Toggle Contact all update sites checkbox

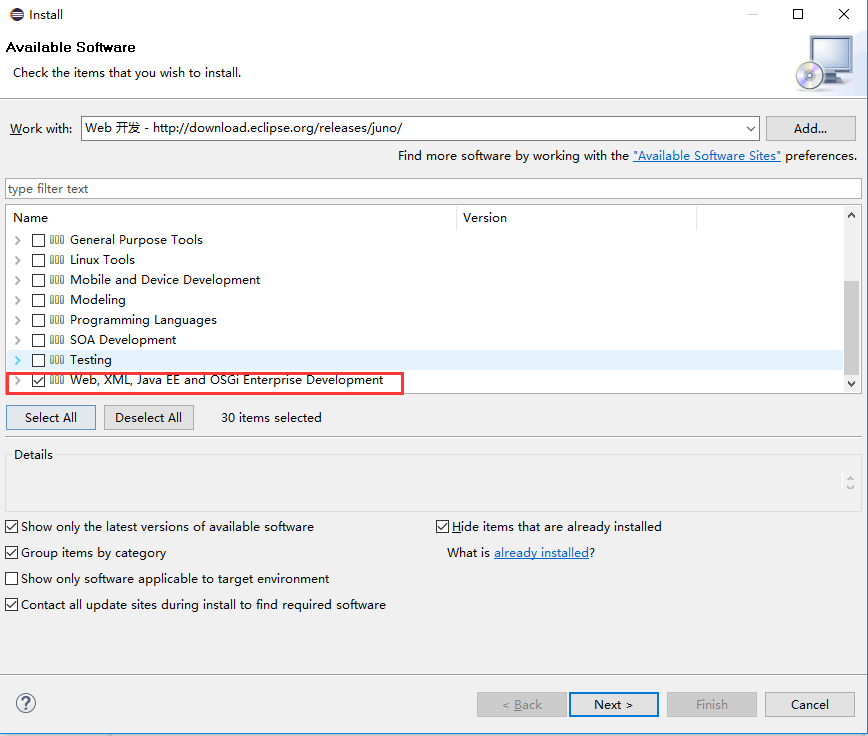point(12,604)
